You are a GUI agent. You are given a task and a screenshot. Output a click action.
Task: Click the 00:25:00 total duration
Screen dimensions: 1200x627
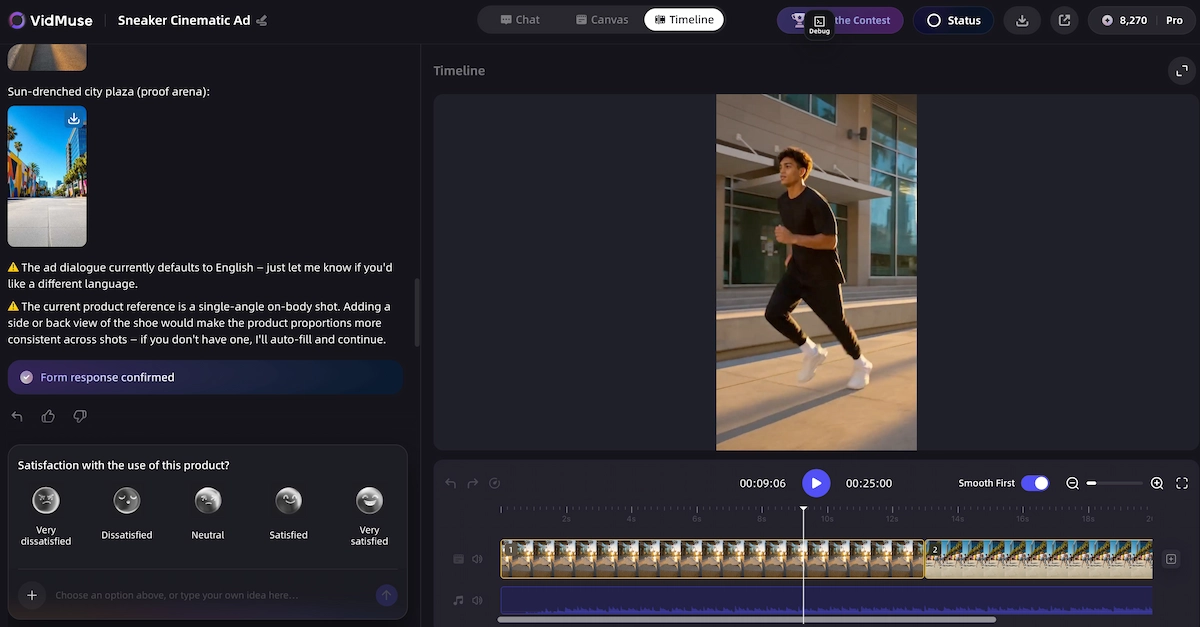[869, 483]
